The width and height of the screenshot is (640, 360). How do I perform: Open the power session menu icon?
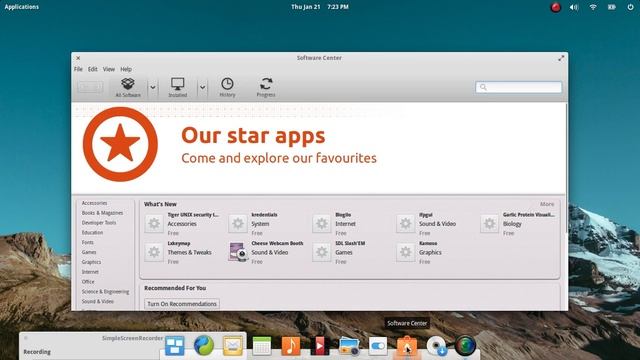point(630,7)
